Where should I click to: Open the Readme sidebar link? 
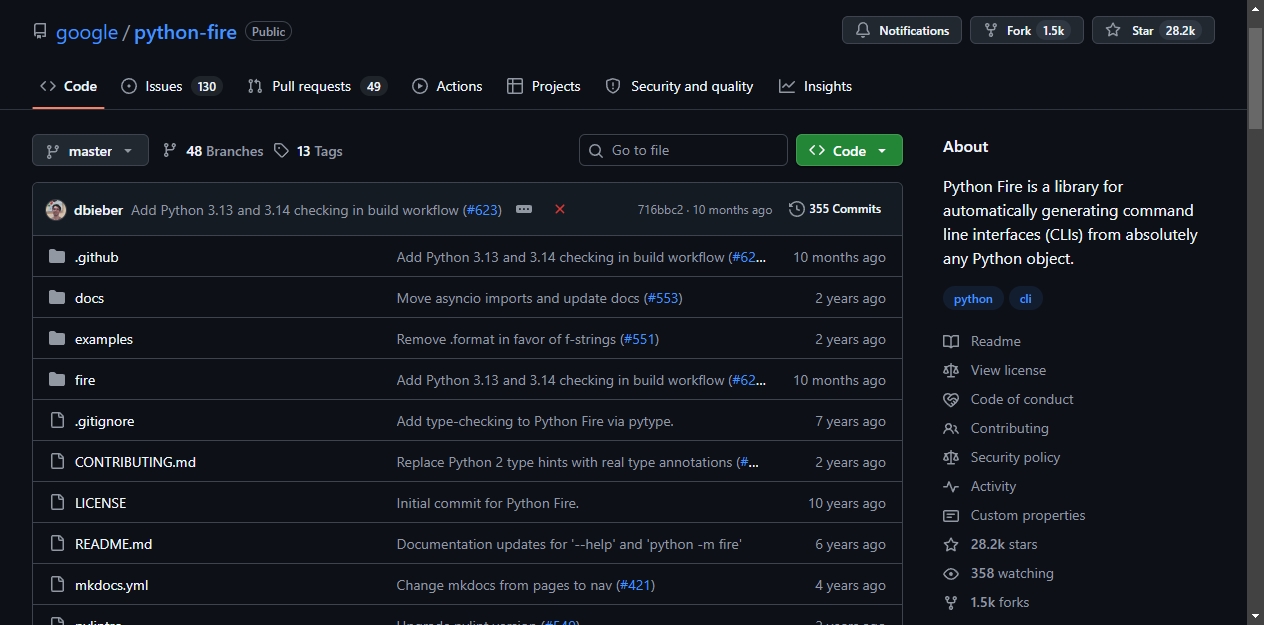coord(996,341)
